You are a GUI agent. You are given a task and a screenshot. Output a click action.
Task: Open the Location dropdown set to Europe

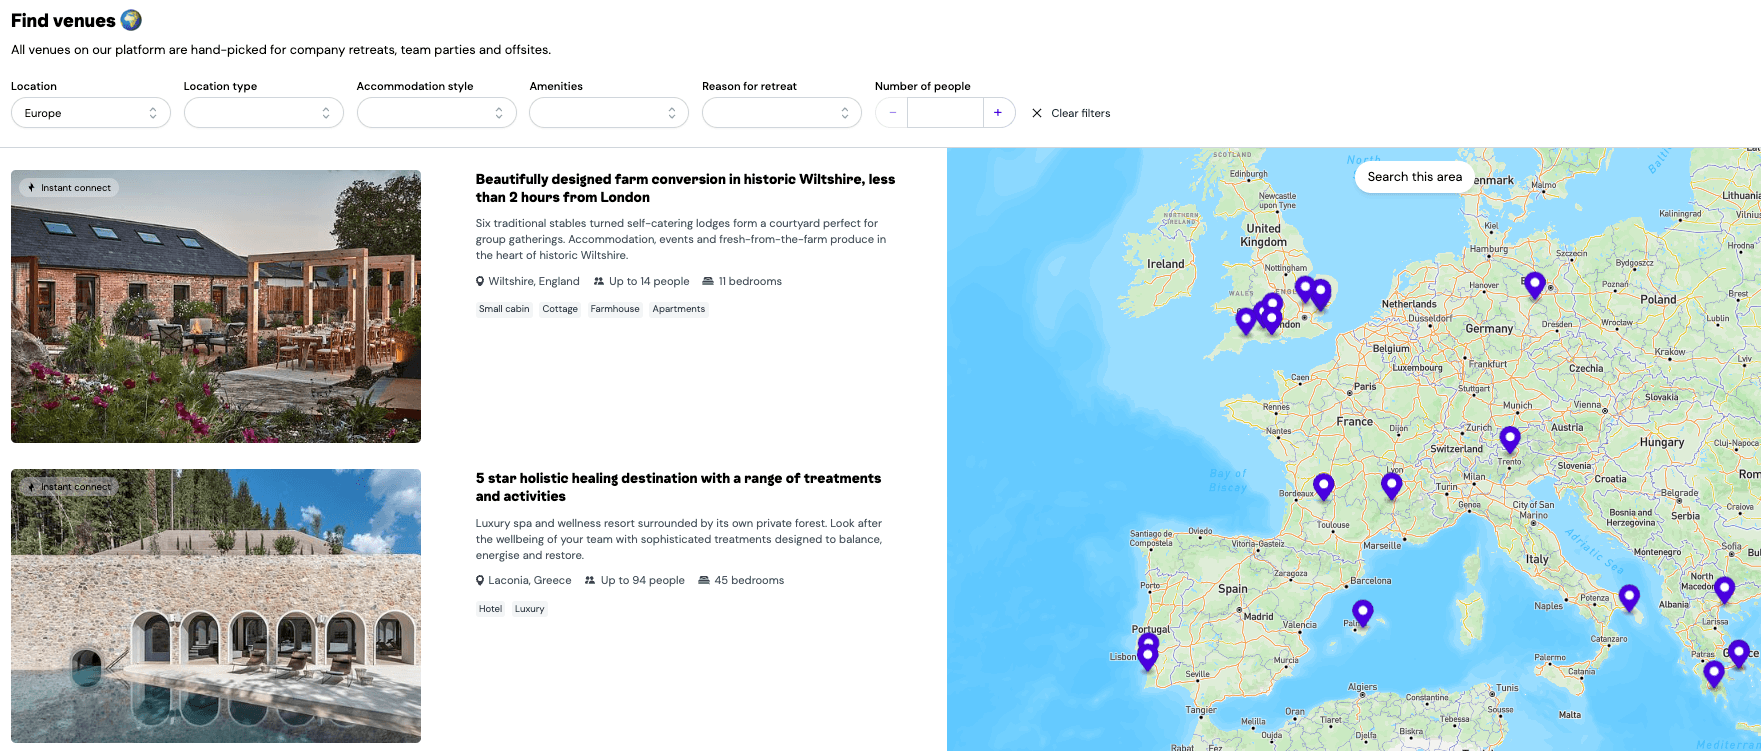(90, 113)
